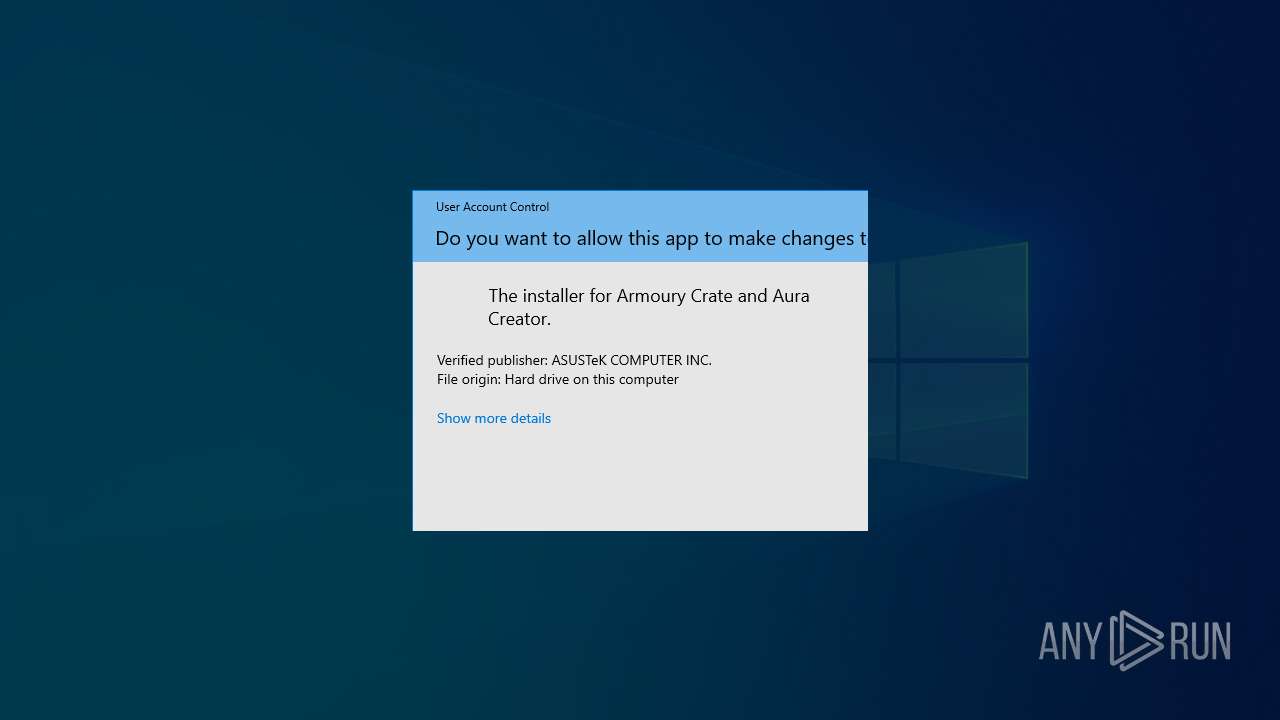
Task: Open the Show more details link
Action: (494, 418)
